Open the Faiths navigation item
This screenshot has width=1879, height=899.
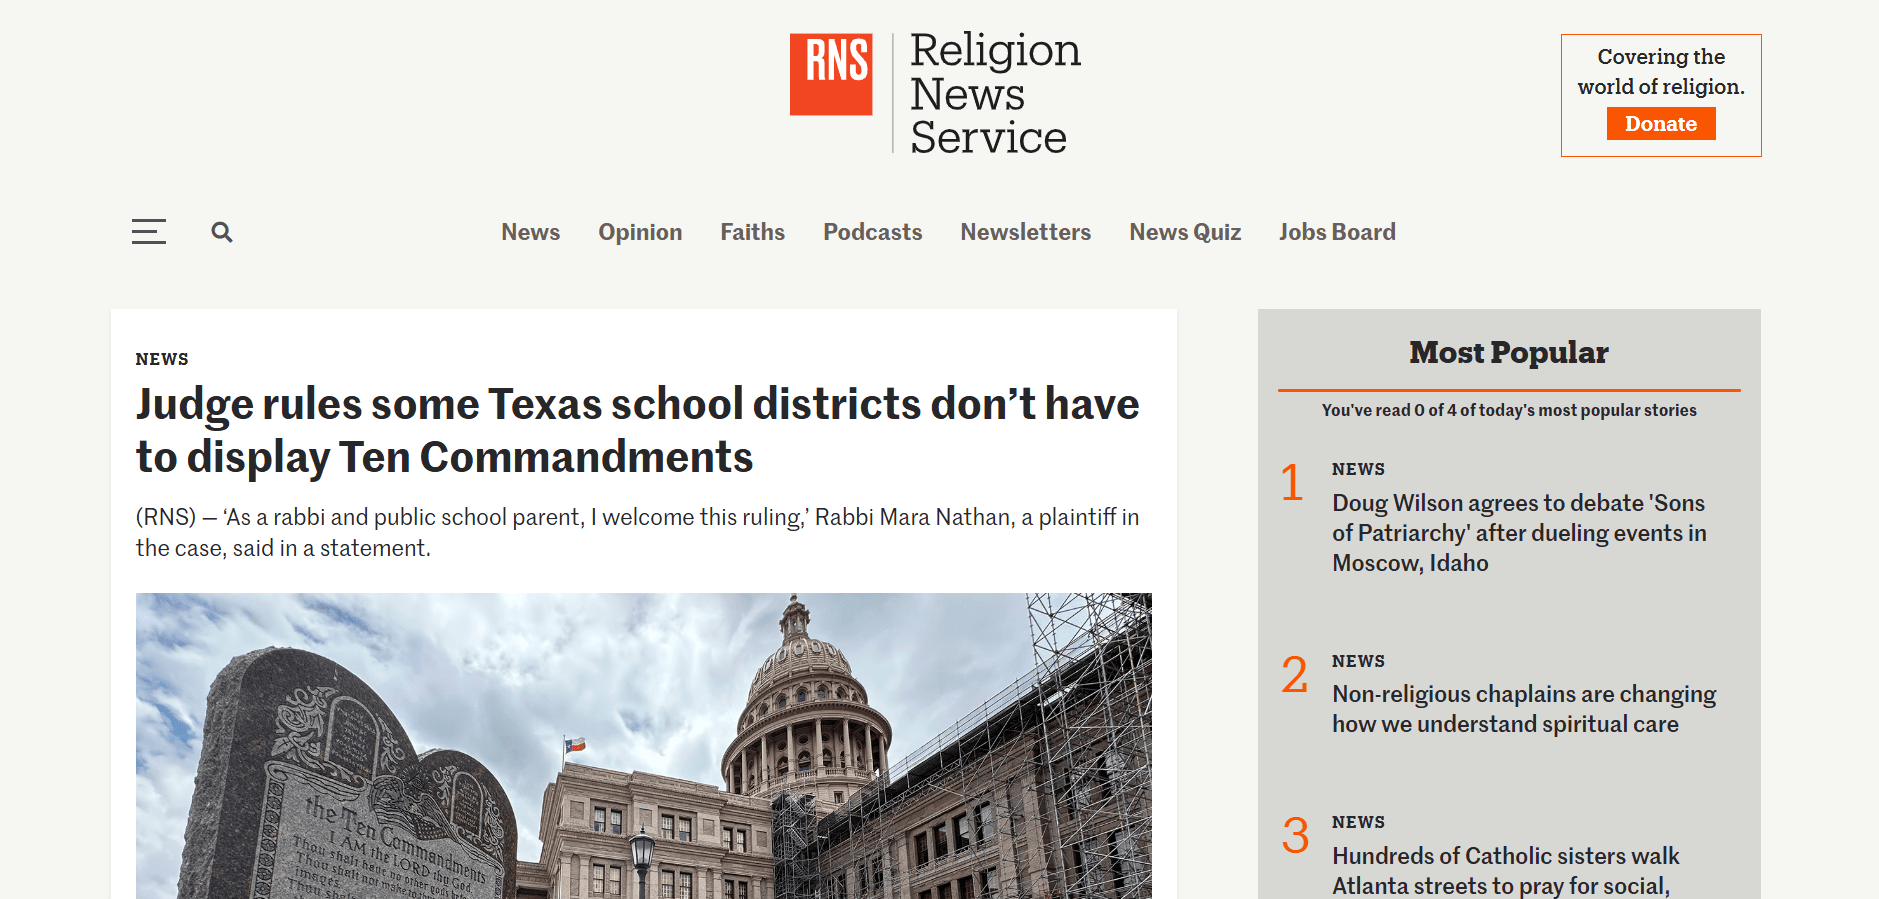point(752,232)
